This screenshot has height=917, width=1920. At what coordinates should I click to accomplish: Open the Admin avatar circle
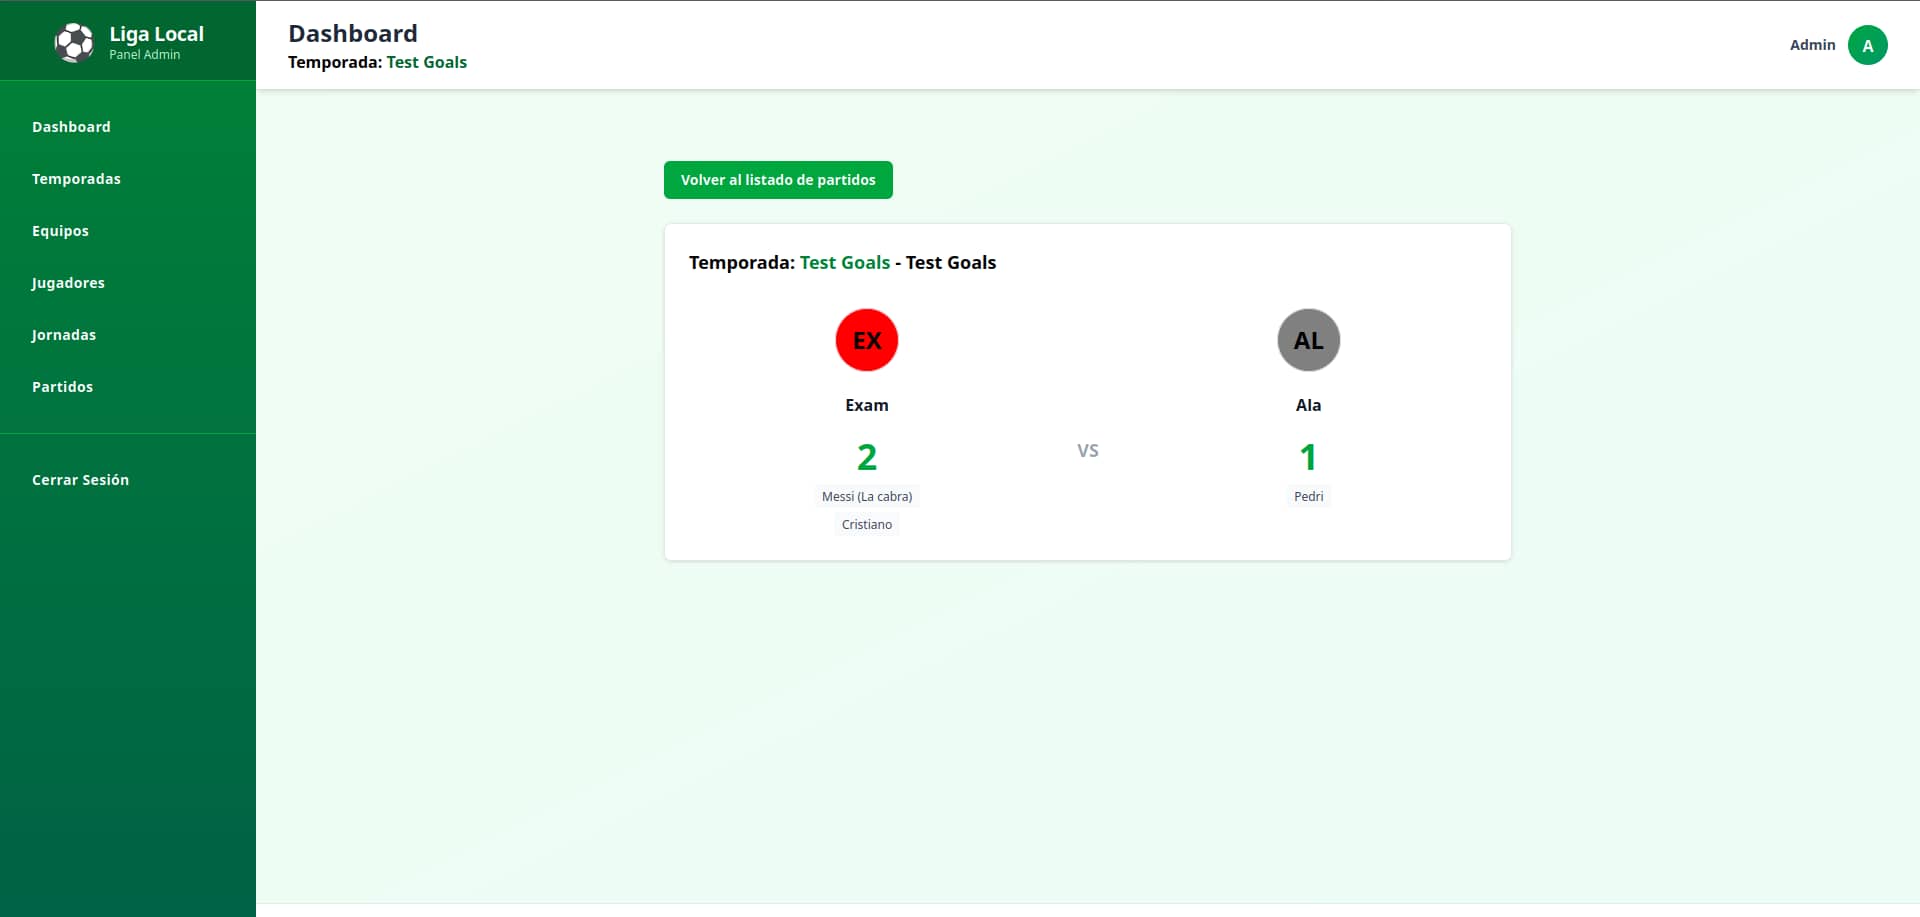[x=1867, y=45]
